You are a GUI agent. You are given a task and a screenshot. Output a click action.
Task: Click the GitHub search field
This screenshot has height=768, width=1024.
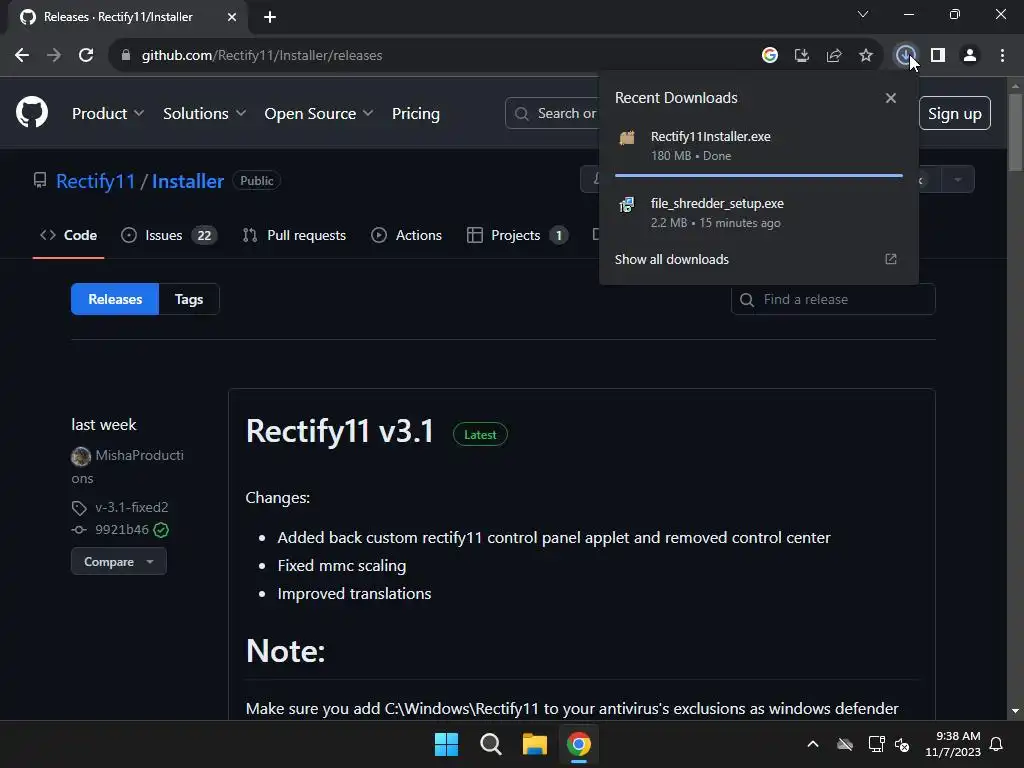tap(552, 114)
